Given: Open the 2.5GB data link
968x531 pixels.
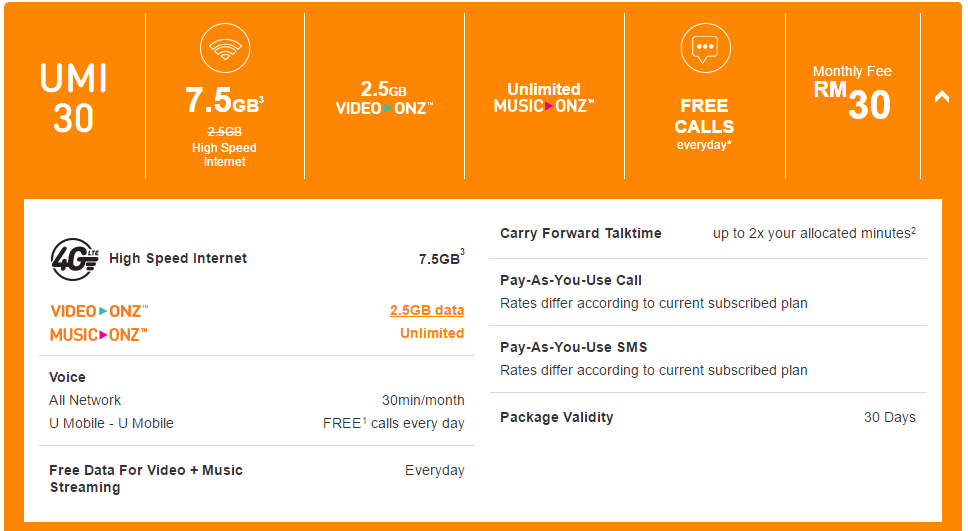Looking at the screenshot, I should (x=427, y=310).
